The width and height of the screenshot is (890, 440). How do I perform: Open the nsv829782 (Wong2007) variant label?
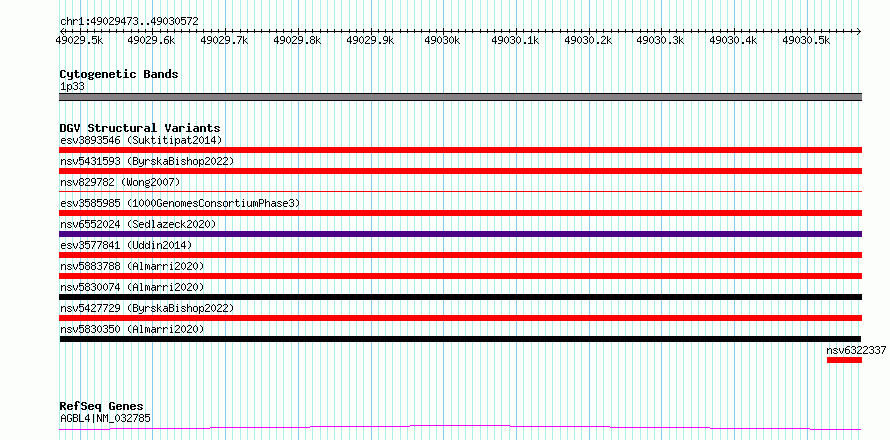point(120,182)
